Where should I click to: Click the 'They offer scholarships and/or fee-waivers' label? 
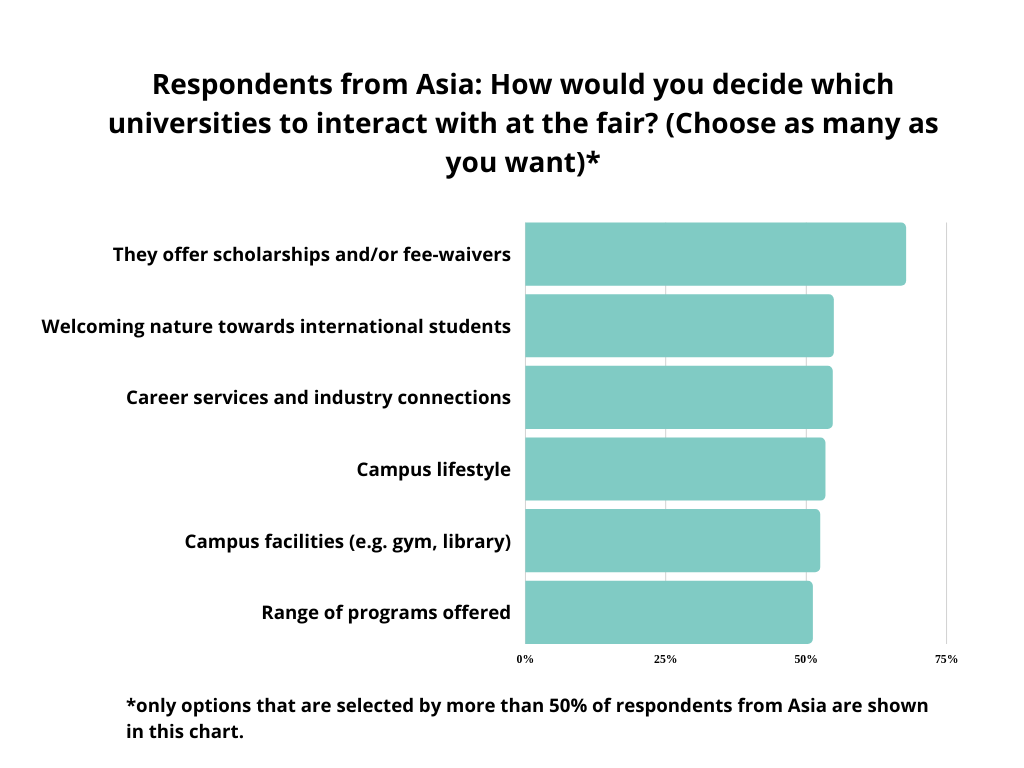click(312, 254)
